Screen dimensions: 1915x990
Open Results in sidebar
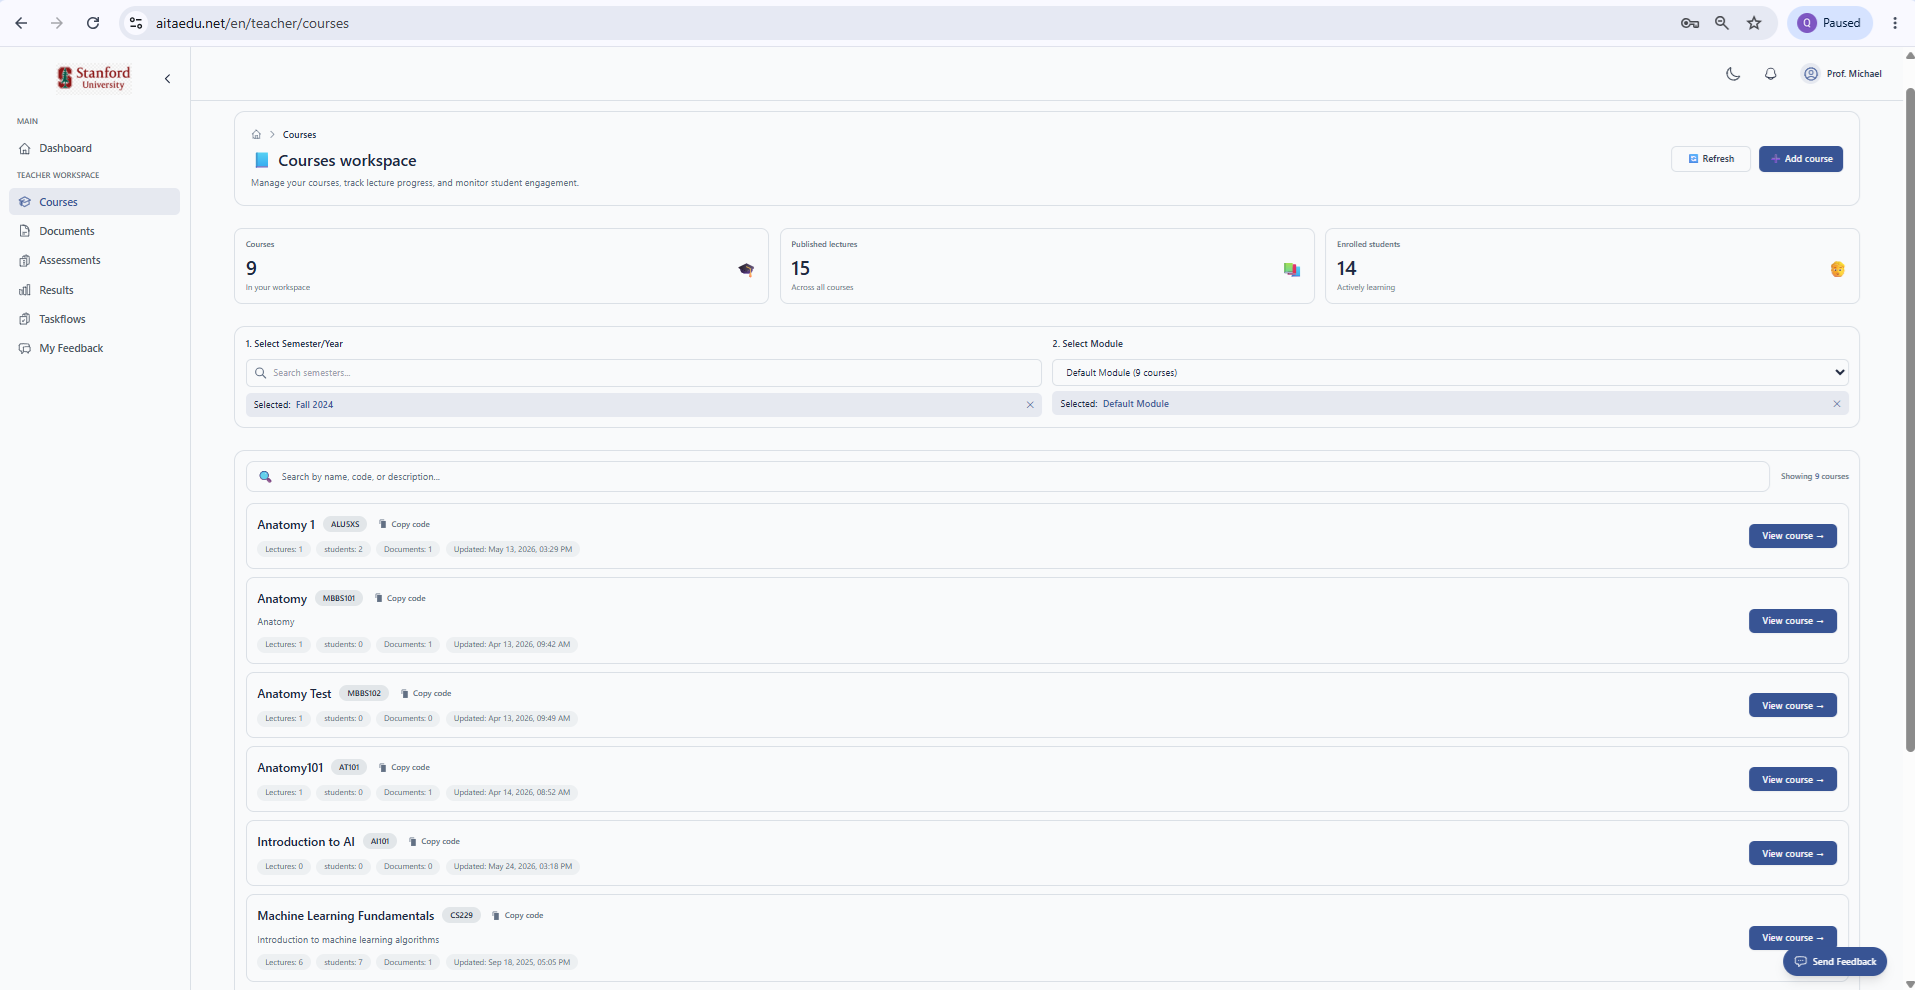tap(94, 290)
